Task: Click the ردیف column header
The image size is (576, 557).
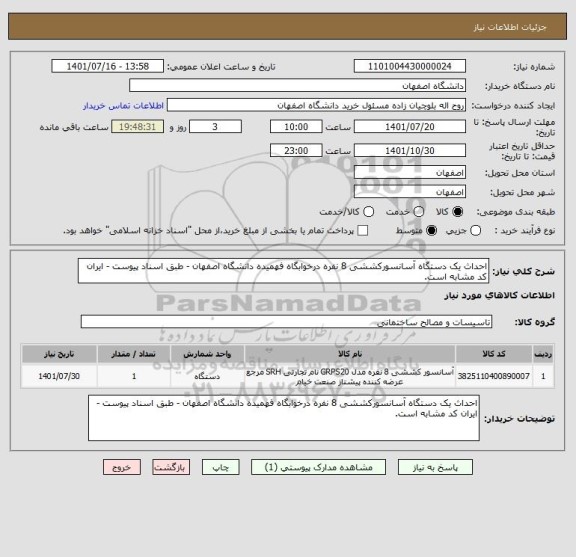Action: pyautogui.click(x=543, y=354)
